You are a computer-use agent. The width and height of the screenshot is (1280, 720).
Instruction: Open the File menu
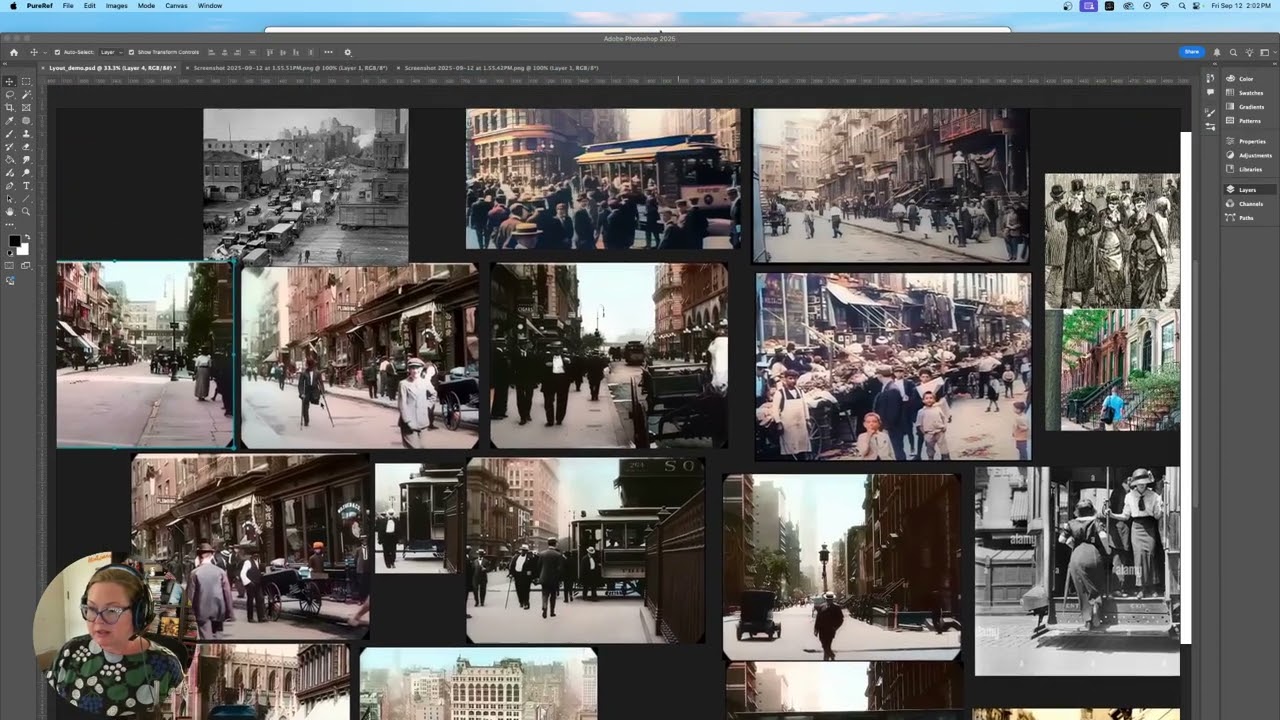[x=68, y=6]
